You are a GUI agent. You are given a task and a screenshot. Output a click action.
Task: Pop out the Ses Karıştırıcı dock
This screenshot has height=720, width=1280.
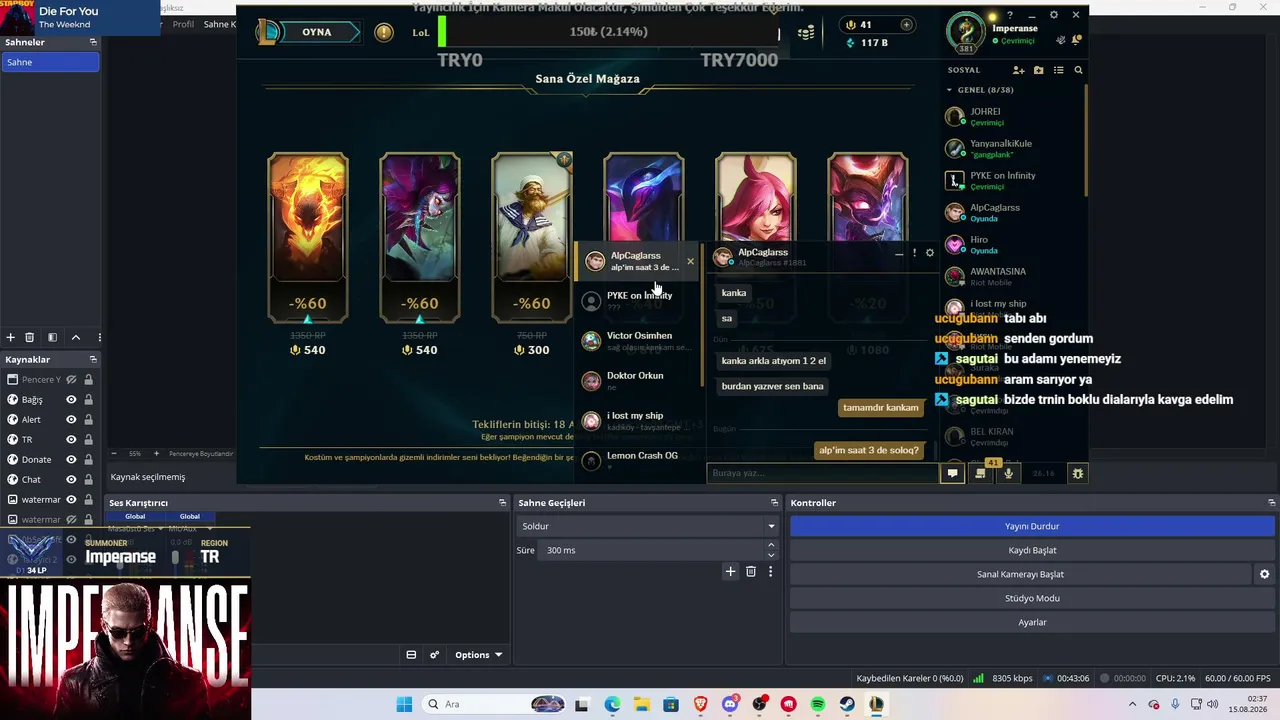tap(502, 503)
